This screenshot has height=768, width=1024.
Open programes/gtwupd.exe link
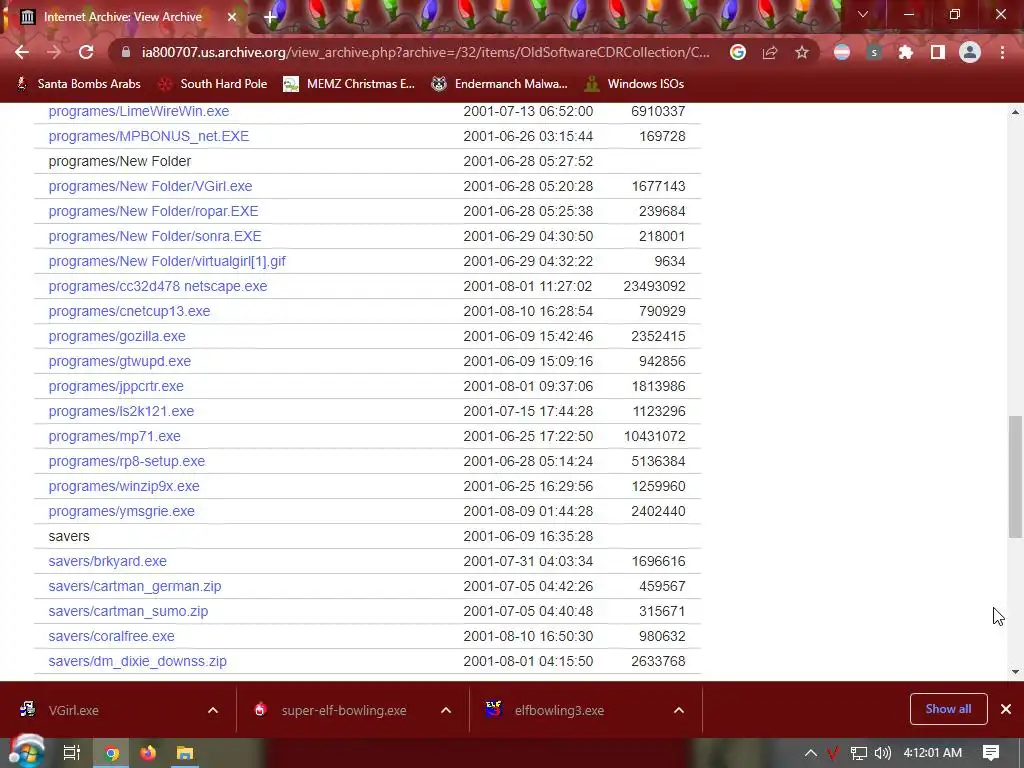(x=120, y=361)
